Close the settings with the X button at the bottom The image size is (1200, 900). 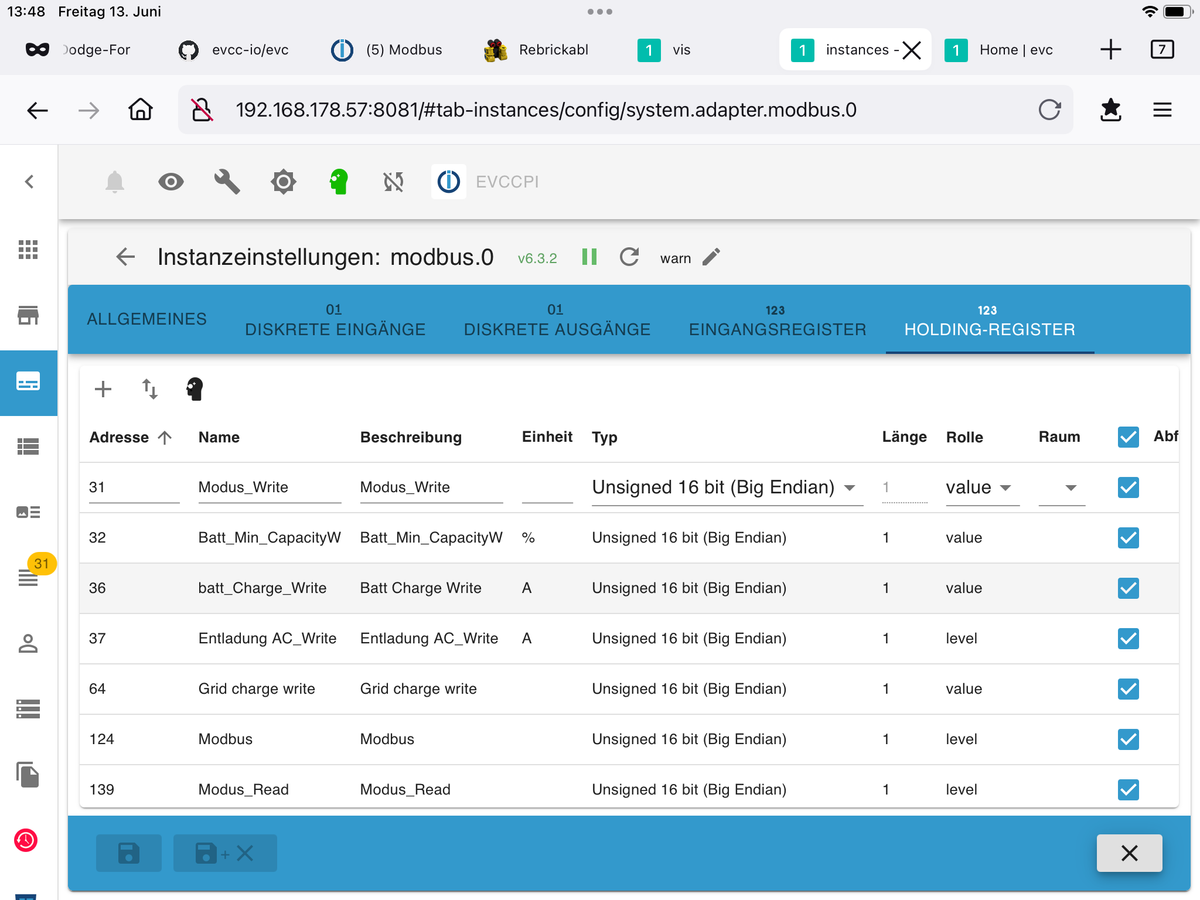1129,853
